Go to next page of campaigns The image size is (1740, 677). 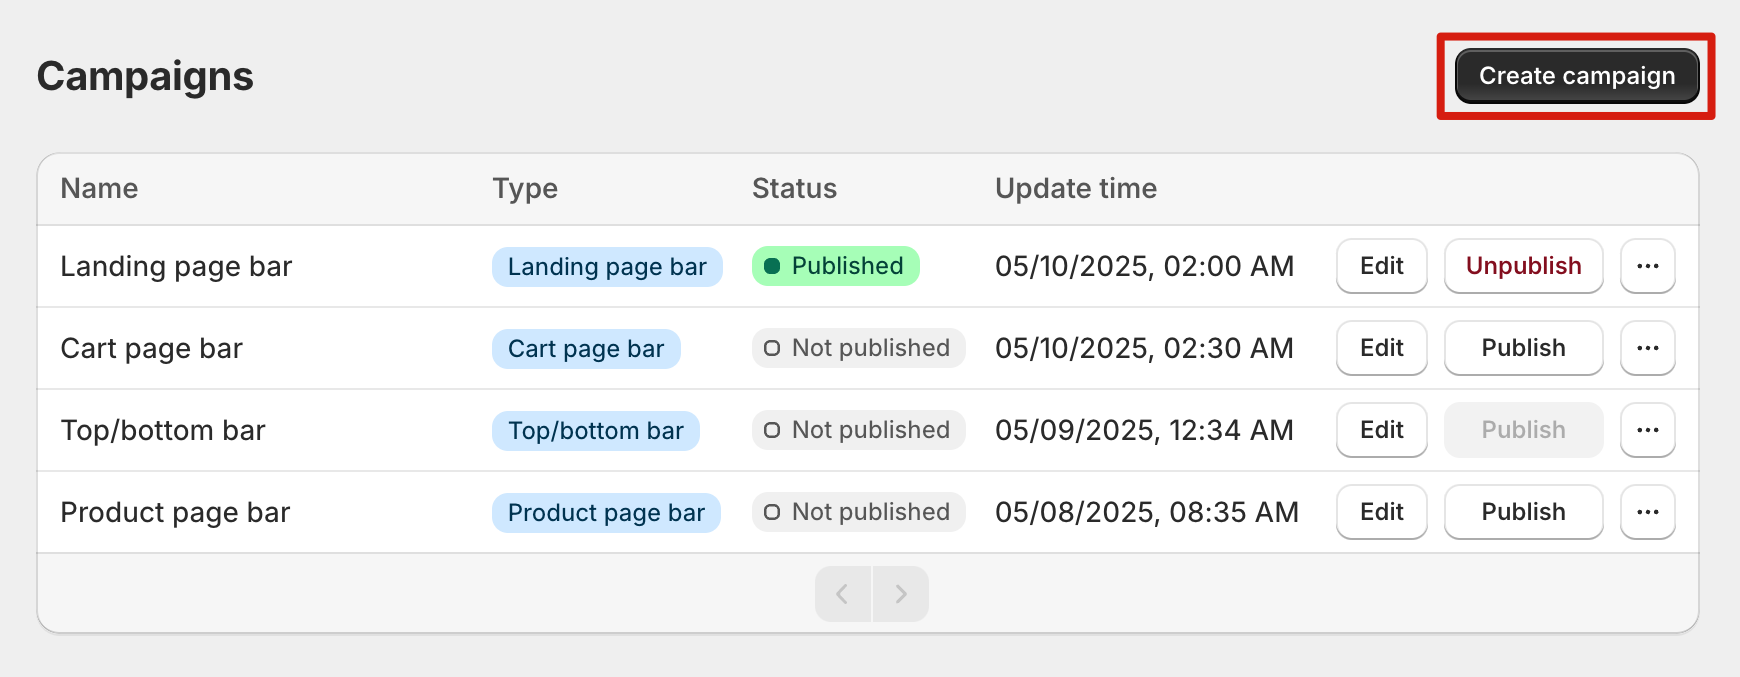pos(901,594)
